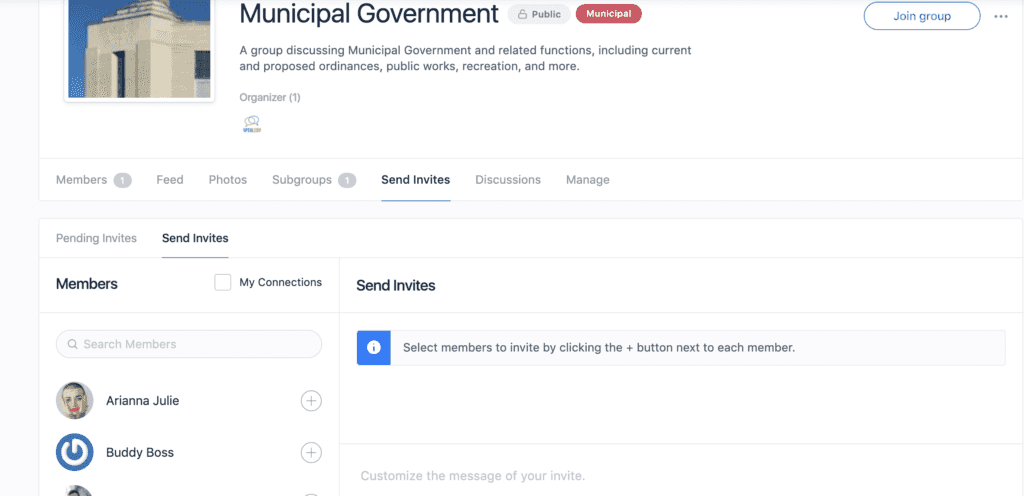Screen dimensions: 1024x496
Task: Switch to Pending Invites sub-tab
Action: (96, 238)
